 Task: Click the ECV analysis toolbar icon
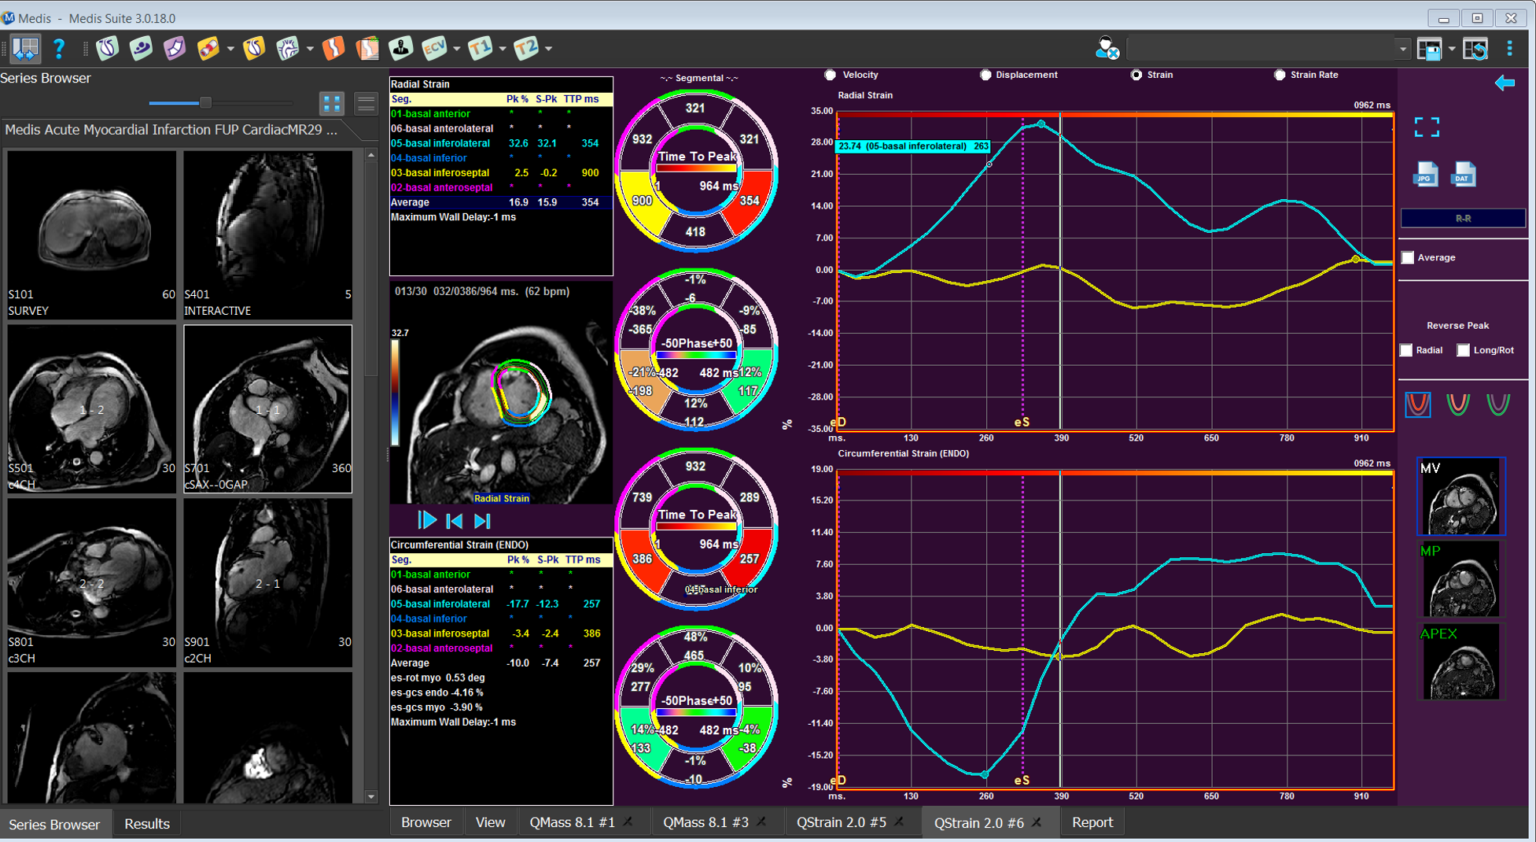(x=435, y=48)
